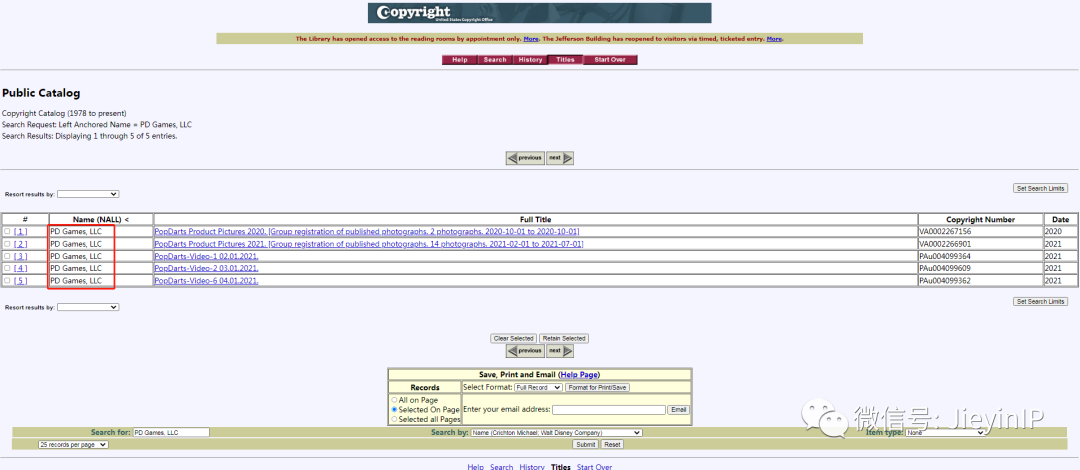
Task: Check the box for record 2
Action: point(7,244)
